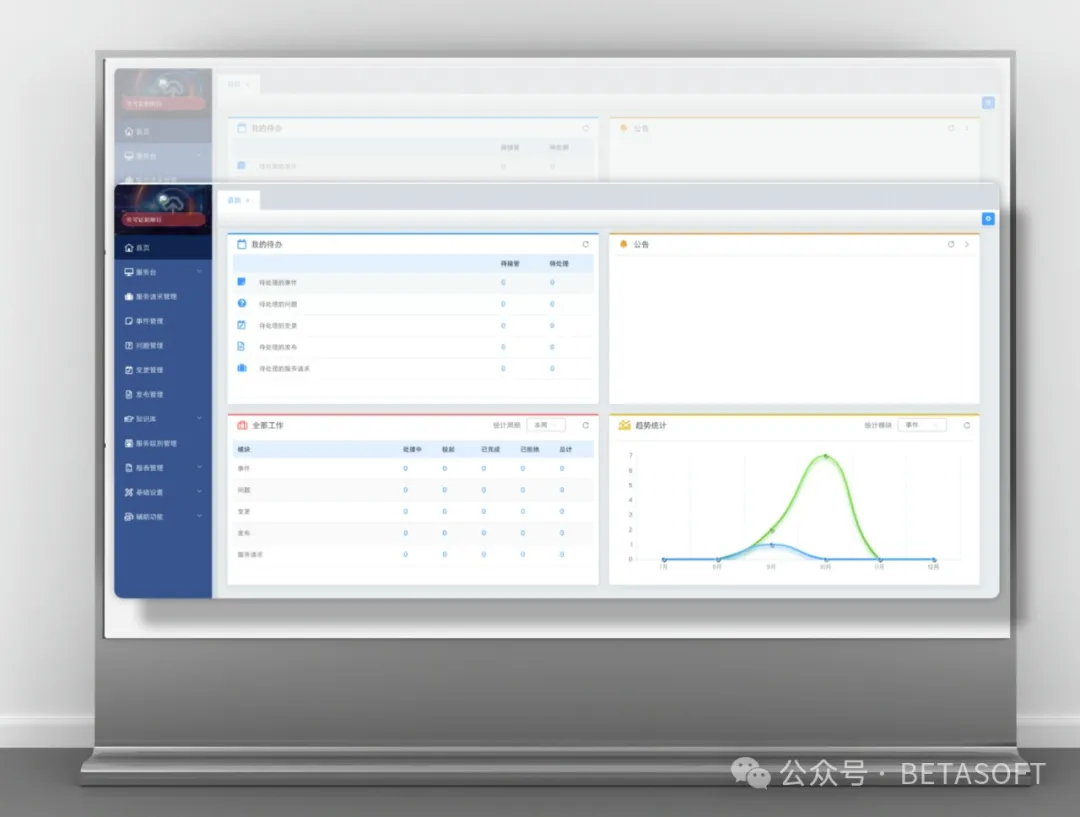Viewport: 1080px width, 817px height.
Task: Click the 待处理的问题 text label
Action: [278, 304]
